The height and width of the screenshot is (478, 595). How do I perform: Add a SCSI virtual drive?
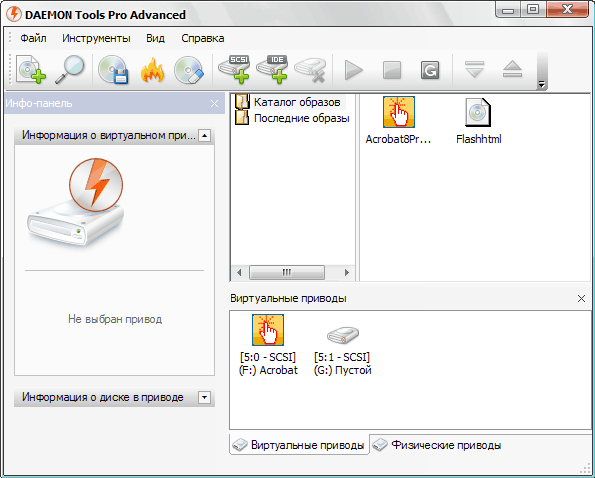[234, 69]
